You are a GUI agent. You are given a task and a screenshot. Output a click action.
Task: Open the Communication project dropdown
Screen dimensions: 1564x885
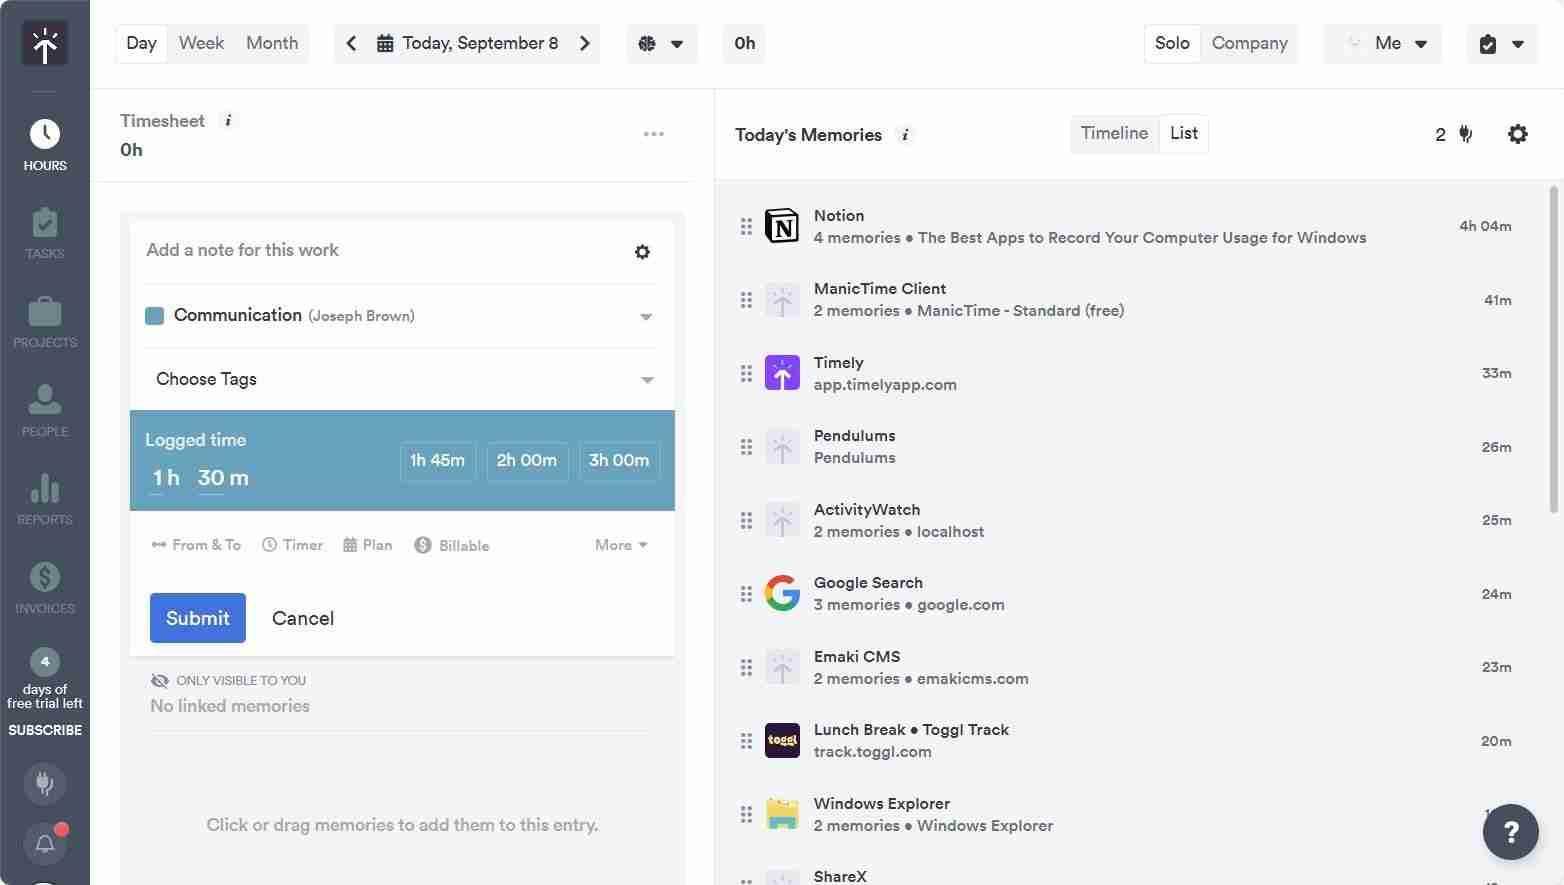coord(402,316)
